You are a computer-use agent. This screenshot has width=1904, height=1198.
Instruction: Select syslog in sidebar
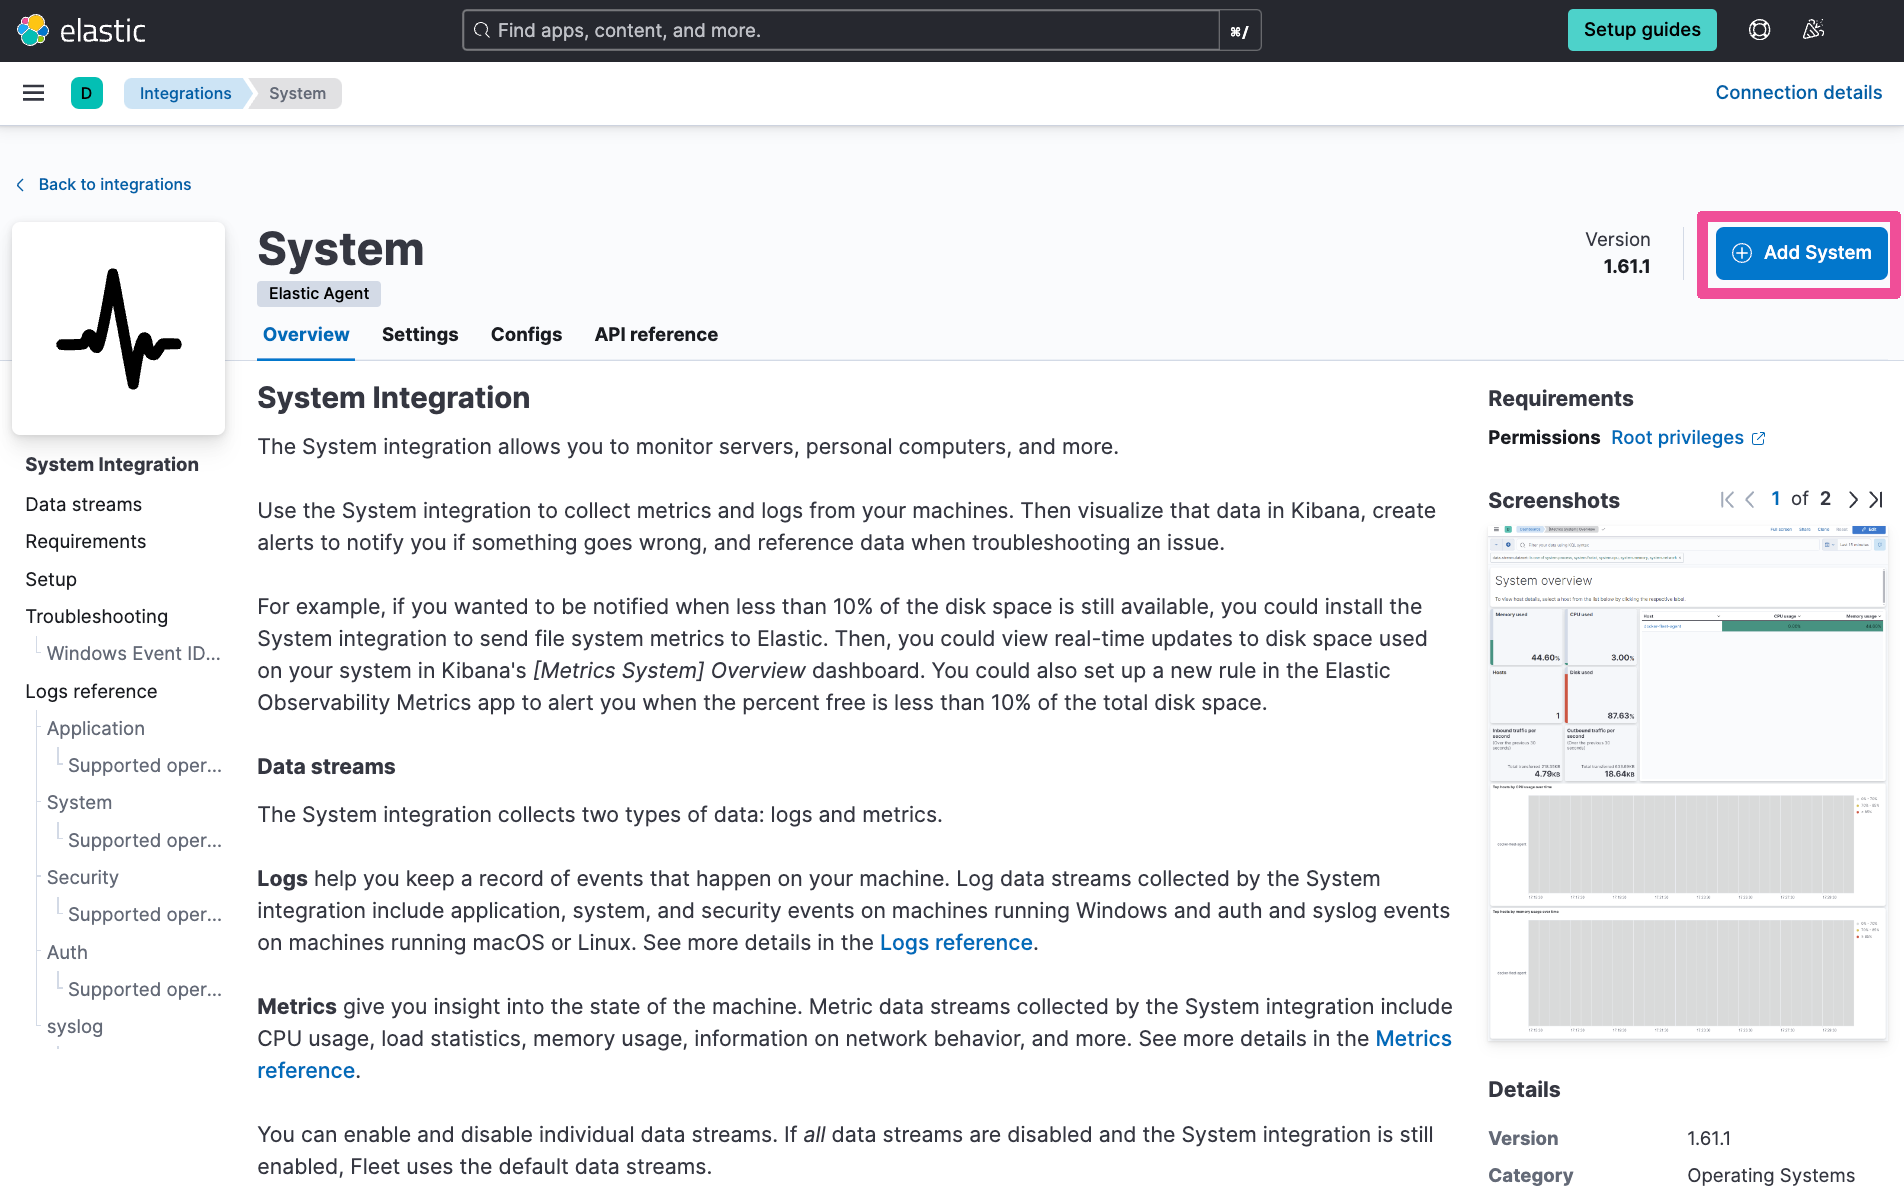click(x=75, y=1026)
